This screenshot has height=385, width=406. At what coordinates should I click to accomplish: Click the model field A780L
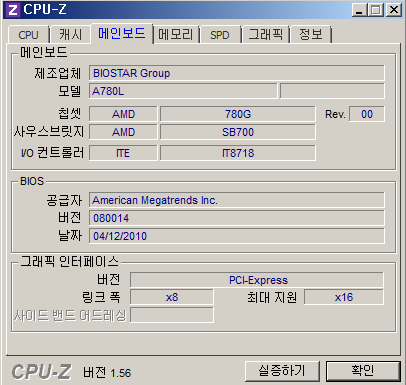click(x=183, y=91)
